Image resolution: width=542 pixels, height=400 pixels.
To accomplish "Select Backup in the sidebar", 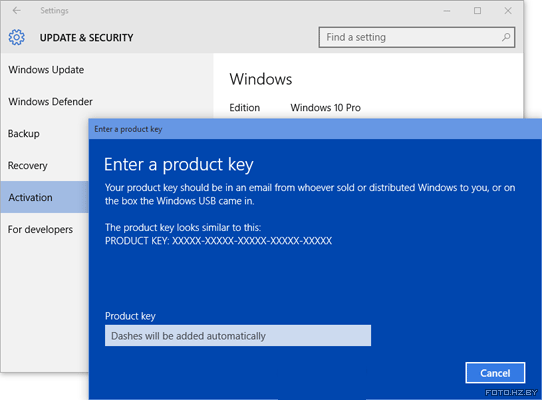I will (24, 134).
